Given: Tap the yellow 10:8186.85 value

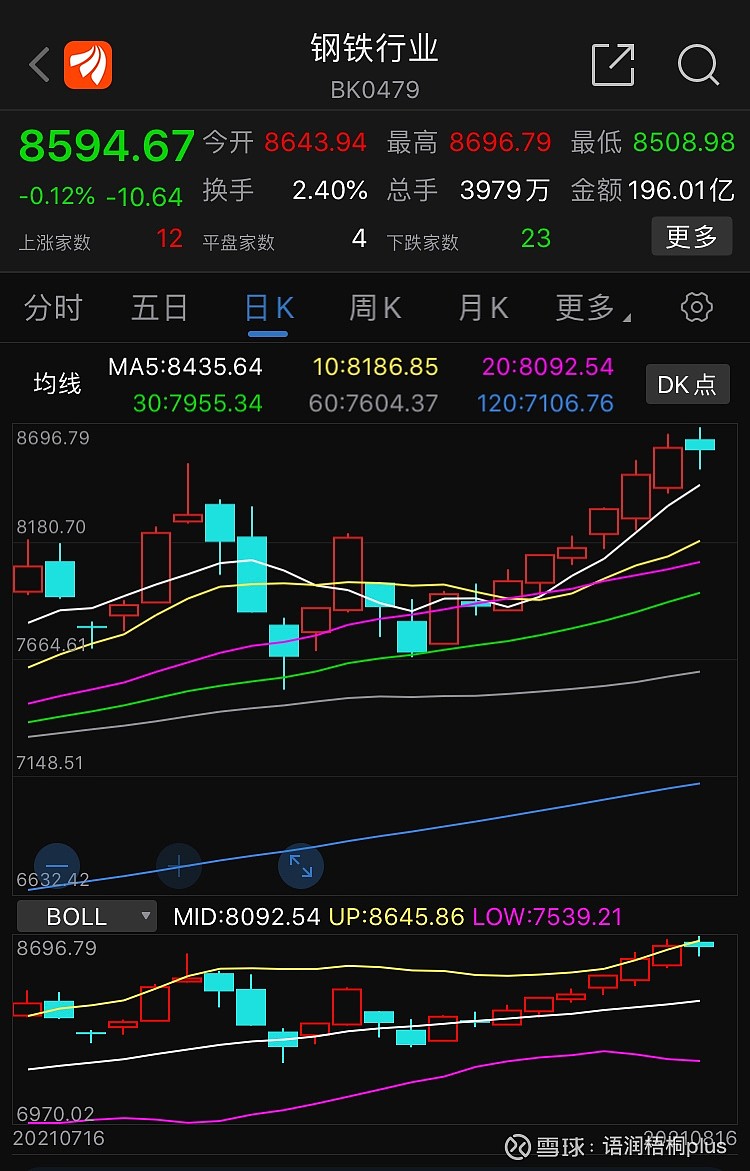Looking at the screenshot, I should click(x=375, y=367).
